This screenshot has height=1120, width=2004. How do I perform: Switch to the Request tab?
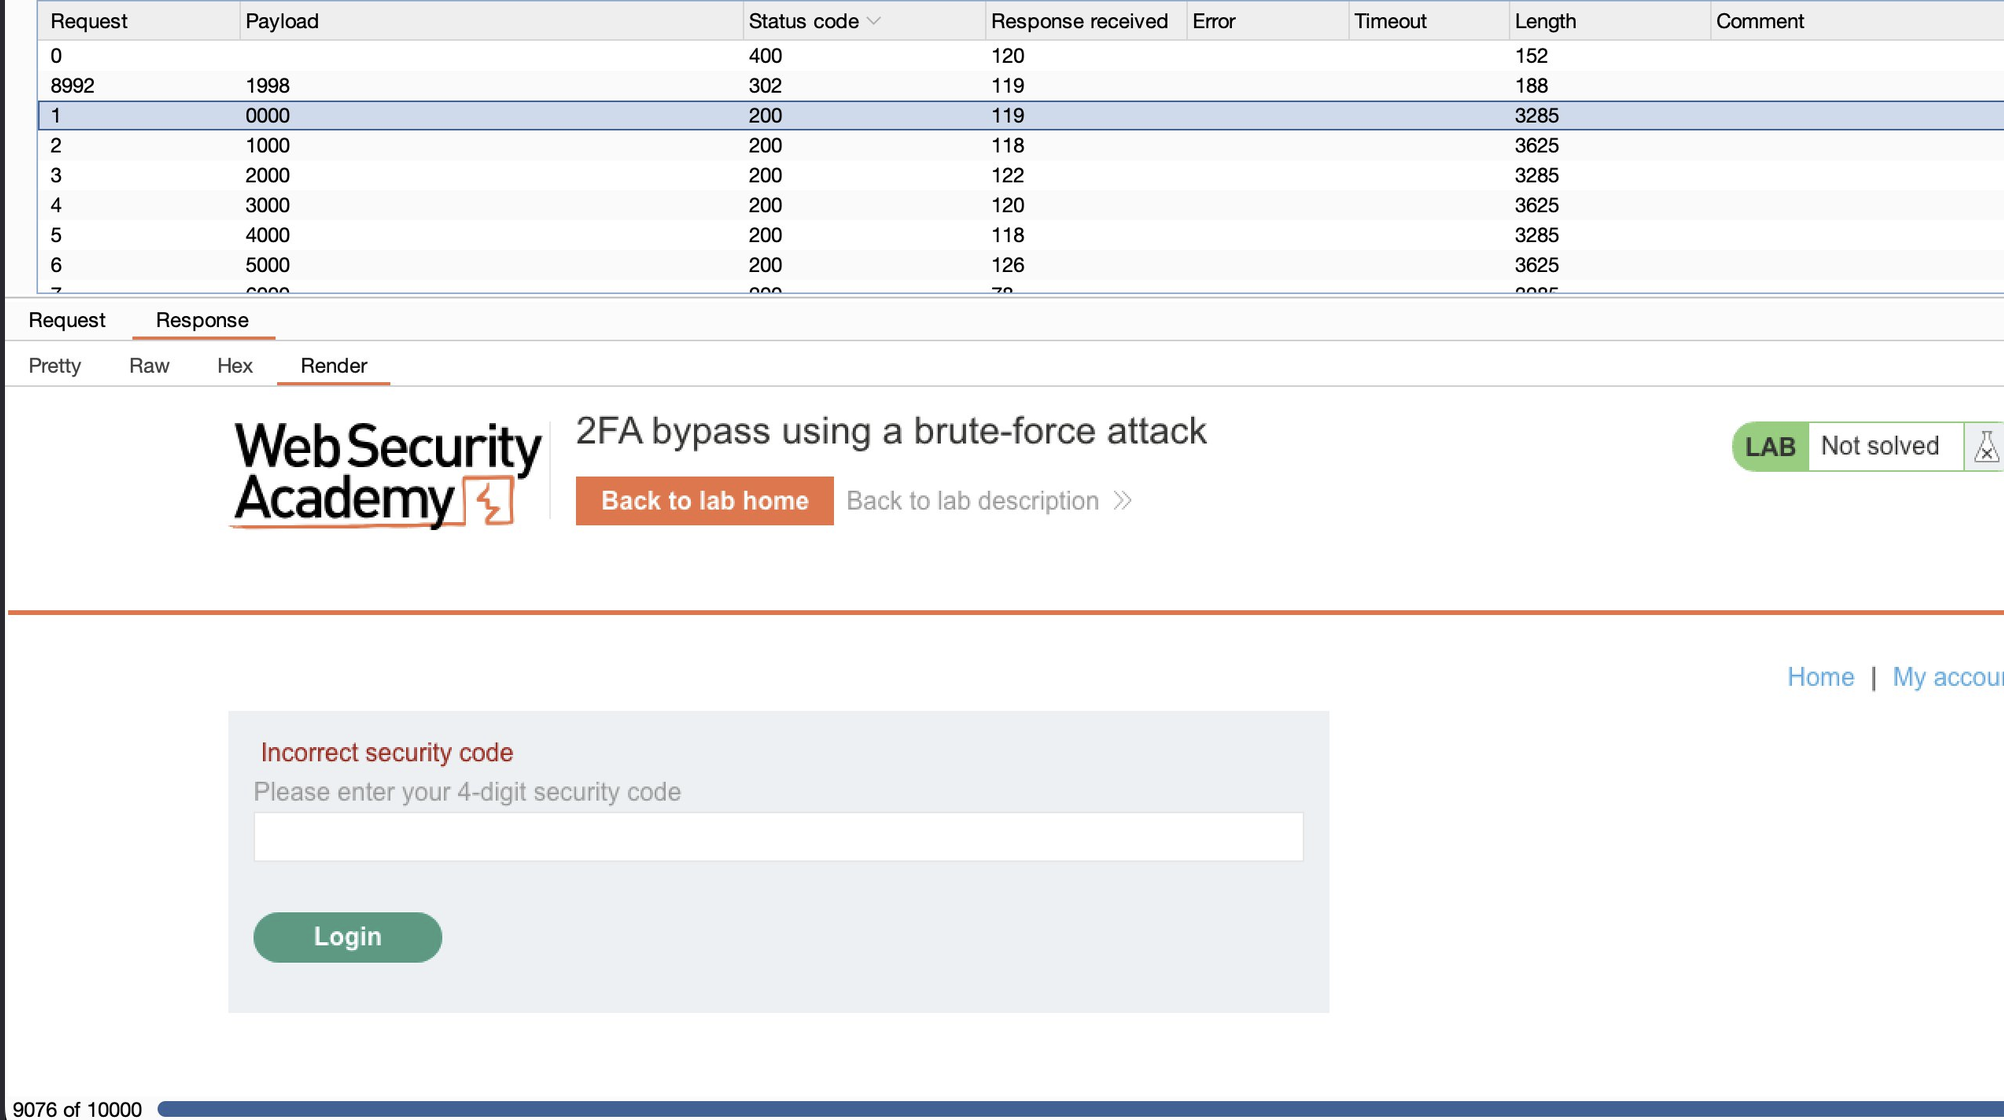click(67, 320)
